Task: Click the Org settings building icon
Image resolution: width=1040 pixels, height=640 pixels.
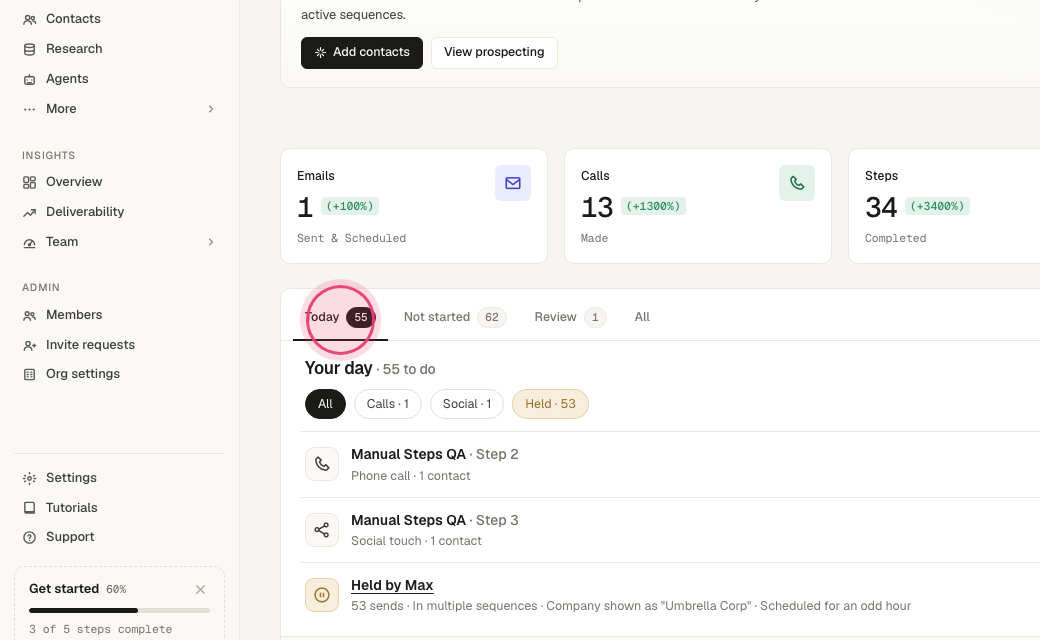Action: coord(29,375)
